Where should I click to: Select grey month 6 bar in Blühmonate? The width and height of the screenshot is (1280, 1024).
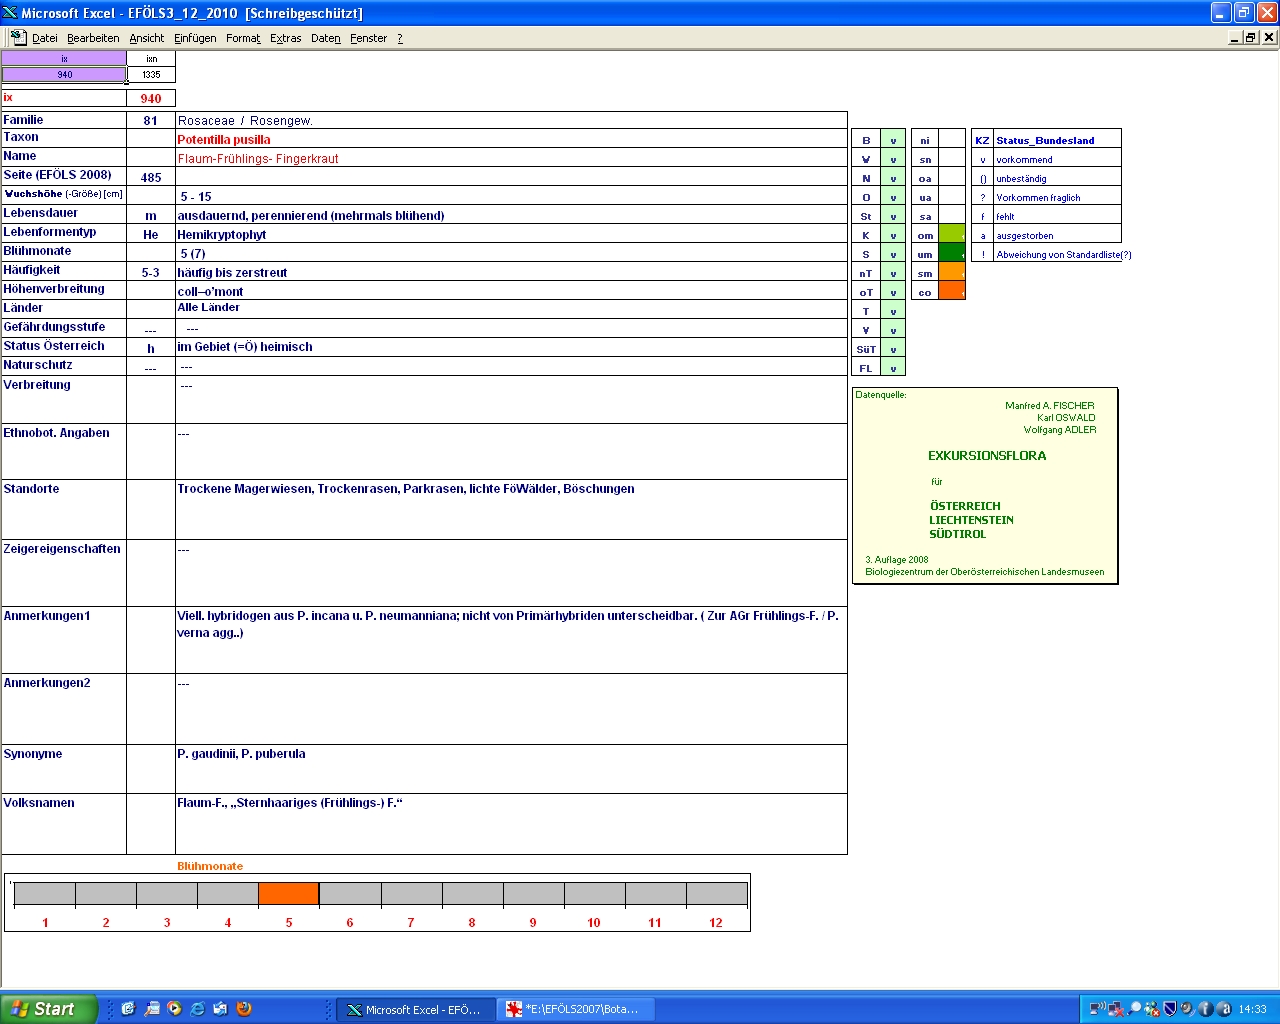click(x=350, y=894)
